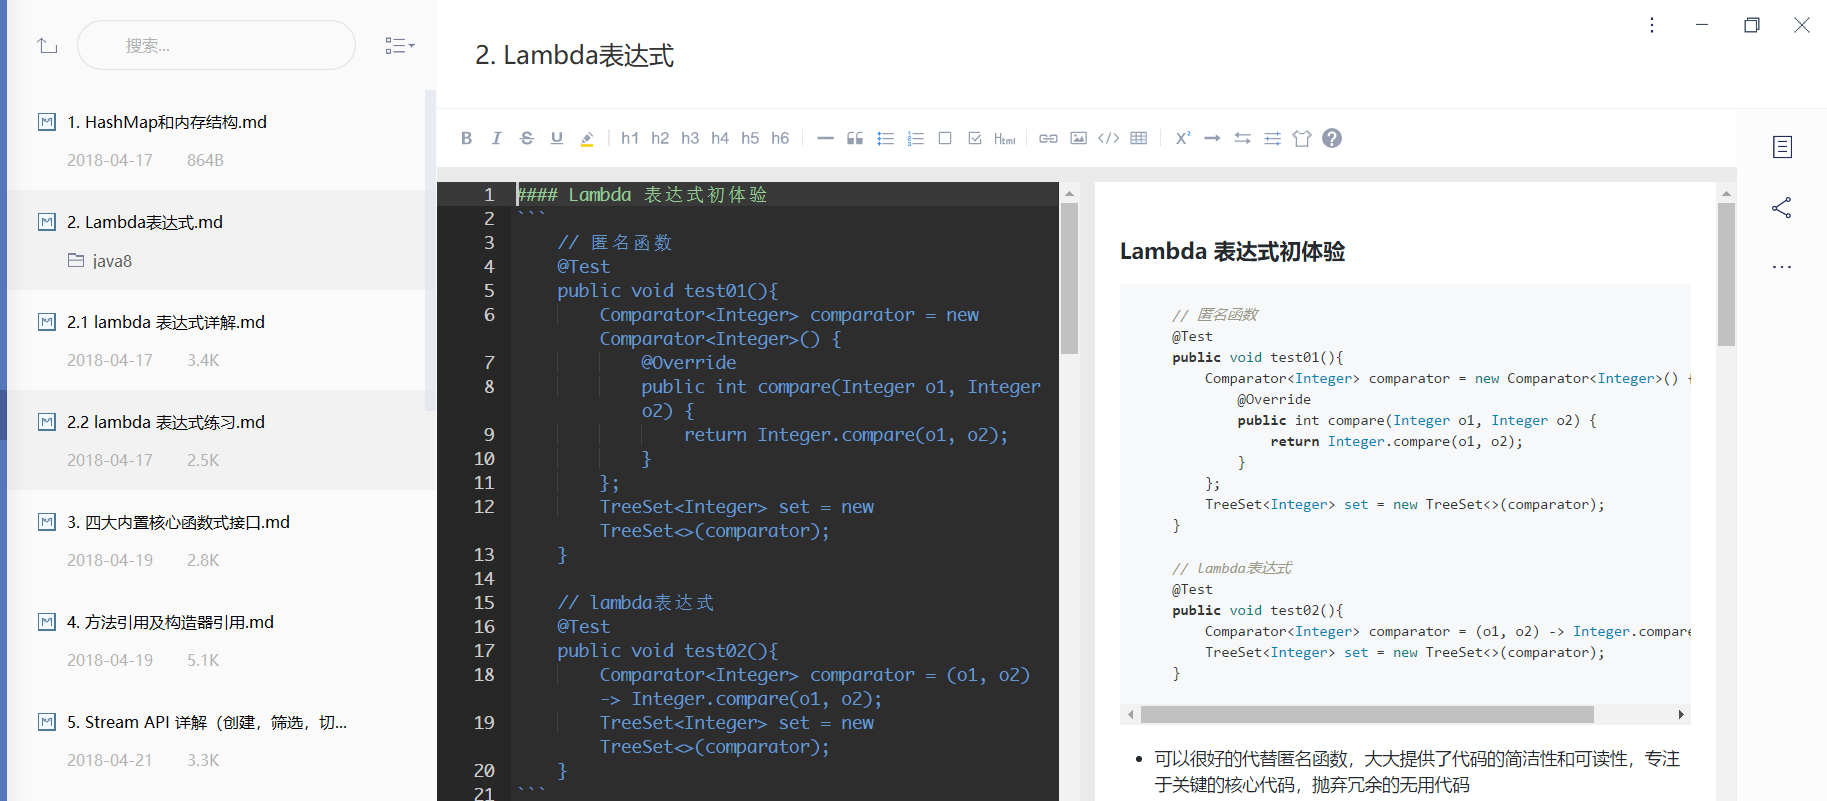Viewport: 1827px width, 801px height.
Task: Click the arrows with lines toolbar icon
Action: click(x=1272, y=138)
